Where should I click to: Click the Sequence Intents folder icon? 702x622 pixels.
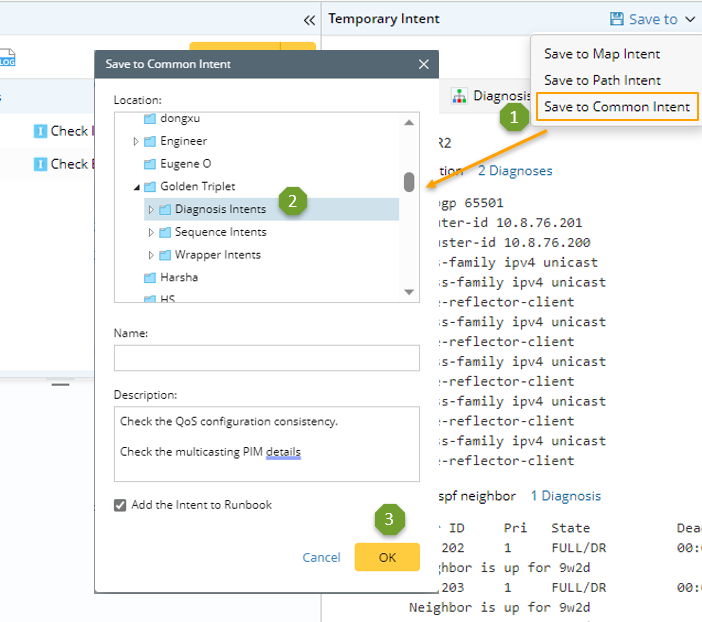pos(165,232)
